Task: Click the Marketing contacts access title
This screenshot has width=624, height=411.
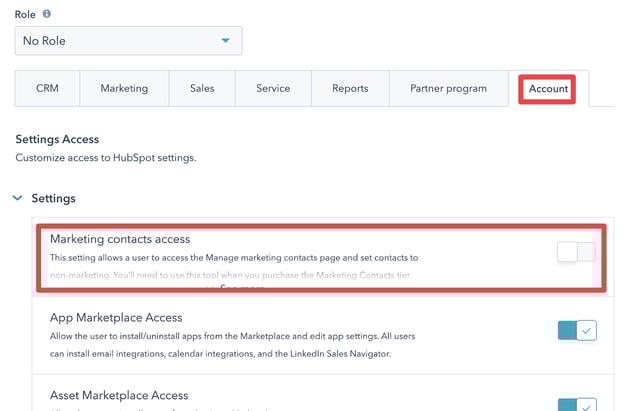Action: click(x=120, y=239)
